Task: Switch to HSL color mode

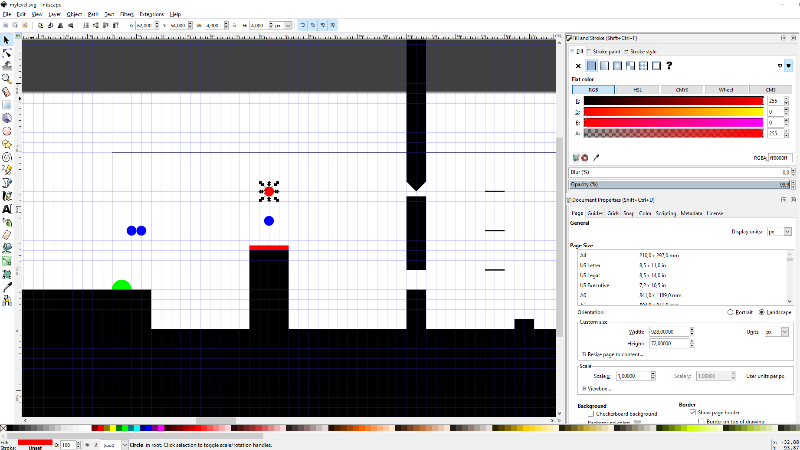Action: click(x=636, y=90)
